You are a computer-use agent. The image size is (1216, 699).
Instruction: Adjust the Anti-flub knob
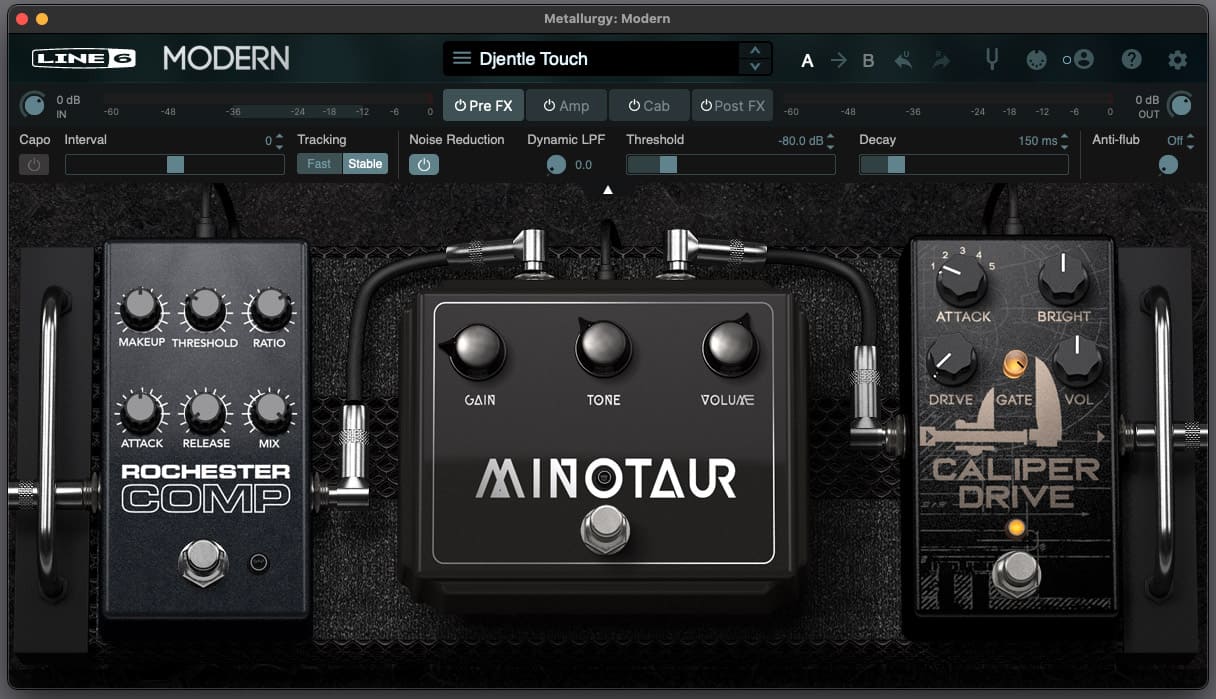click(1168, 165)
